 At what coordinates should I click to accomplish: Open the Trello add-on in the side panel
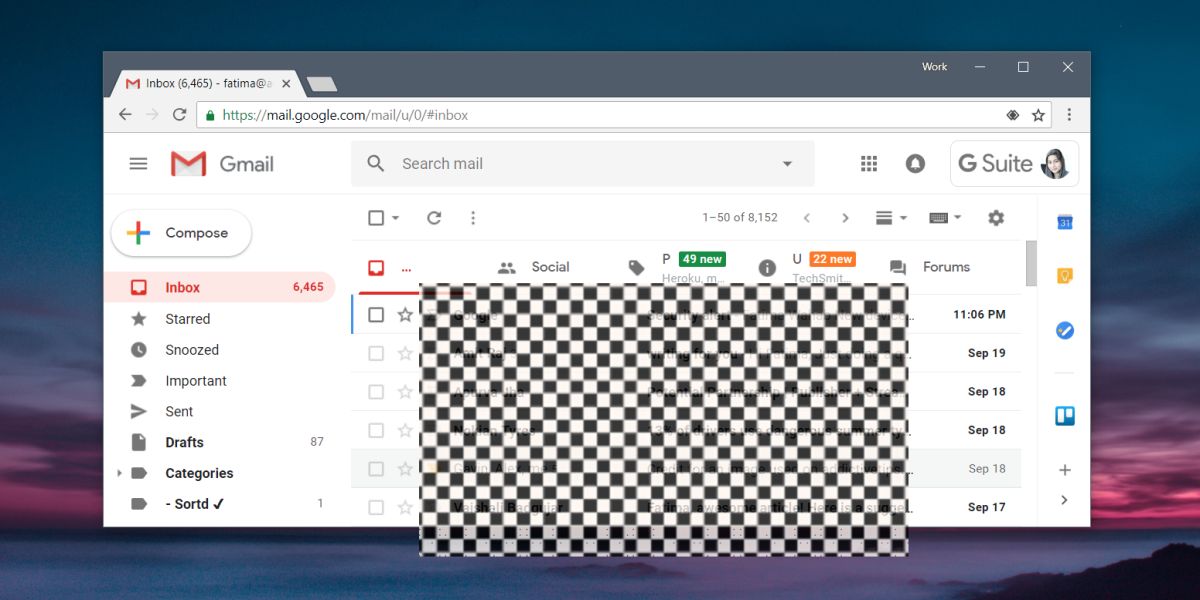1065,416
